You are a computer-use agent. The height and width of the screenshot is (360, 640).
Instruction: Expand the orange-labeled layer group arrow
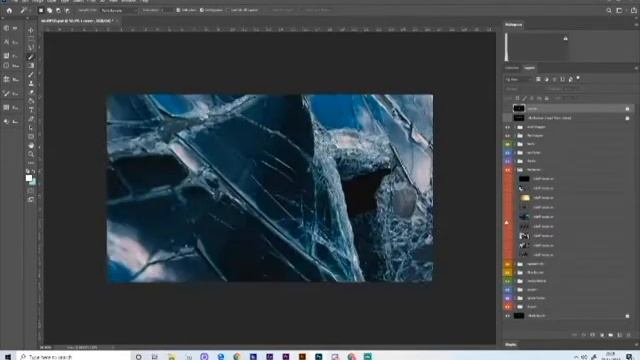point(514,264)
